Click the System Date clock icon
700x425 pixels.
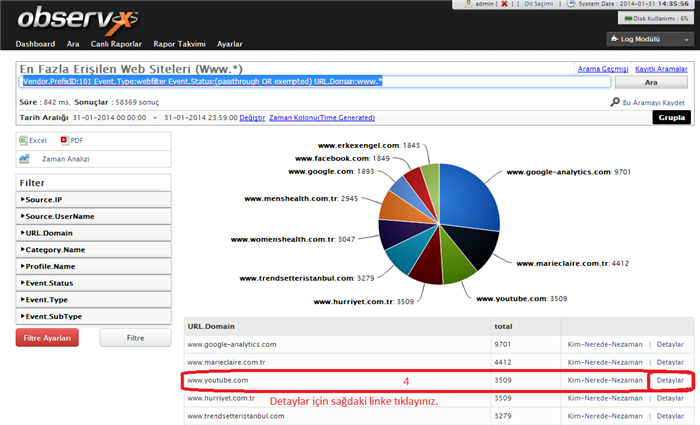pos(571,3)
